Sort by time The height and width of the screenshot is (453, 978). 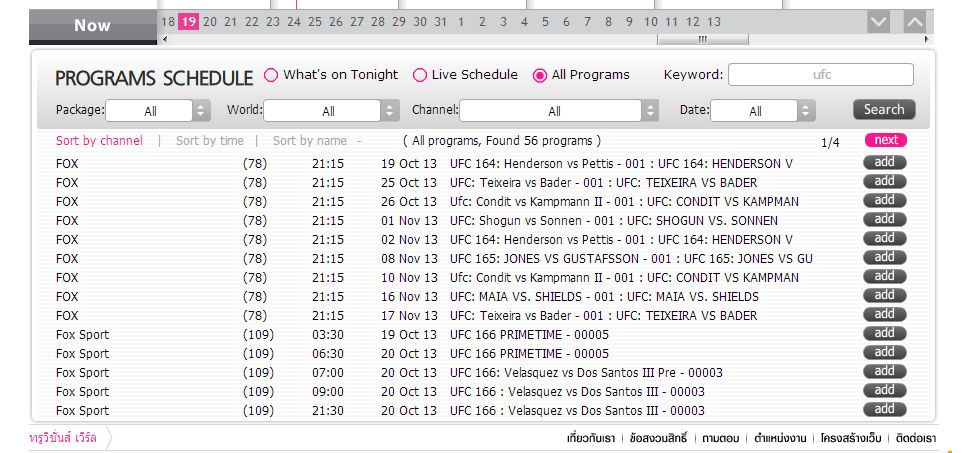click(x=210, y=140)
